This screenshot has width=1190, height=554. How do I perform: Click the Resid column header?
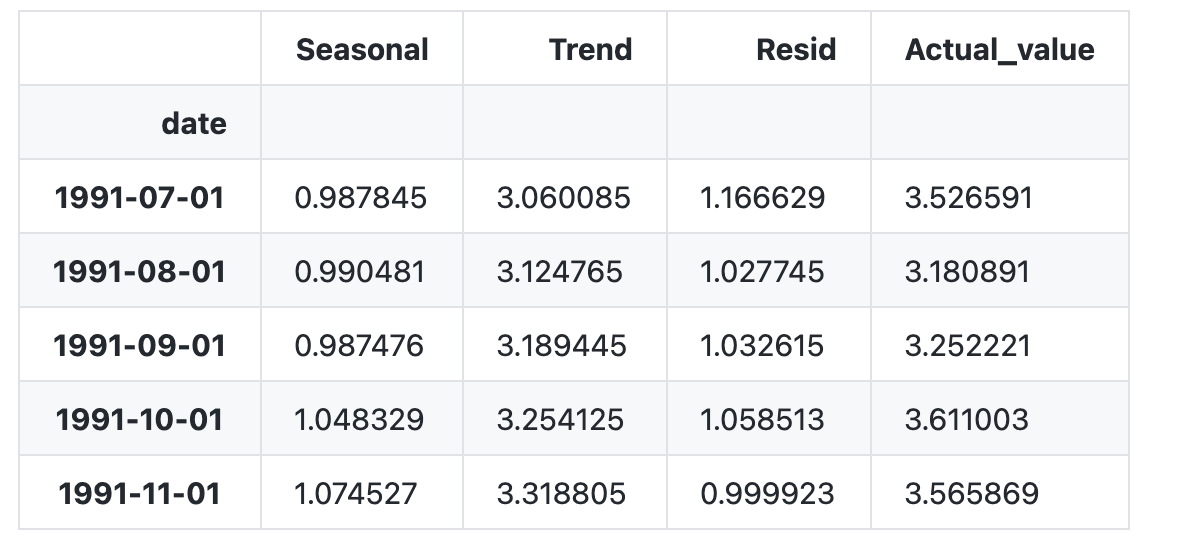(796, 50)
